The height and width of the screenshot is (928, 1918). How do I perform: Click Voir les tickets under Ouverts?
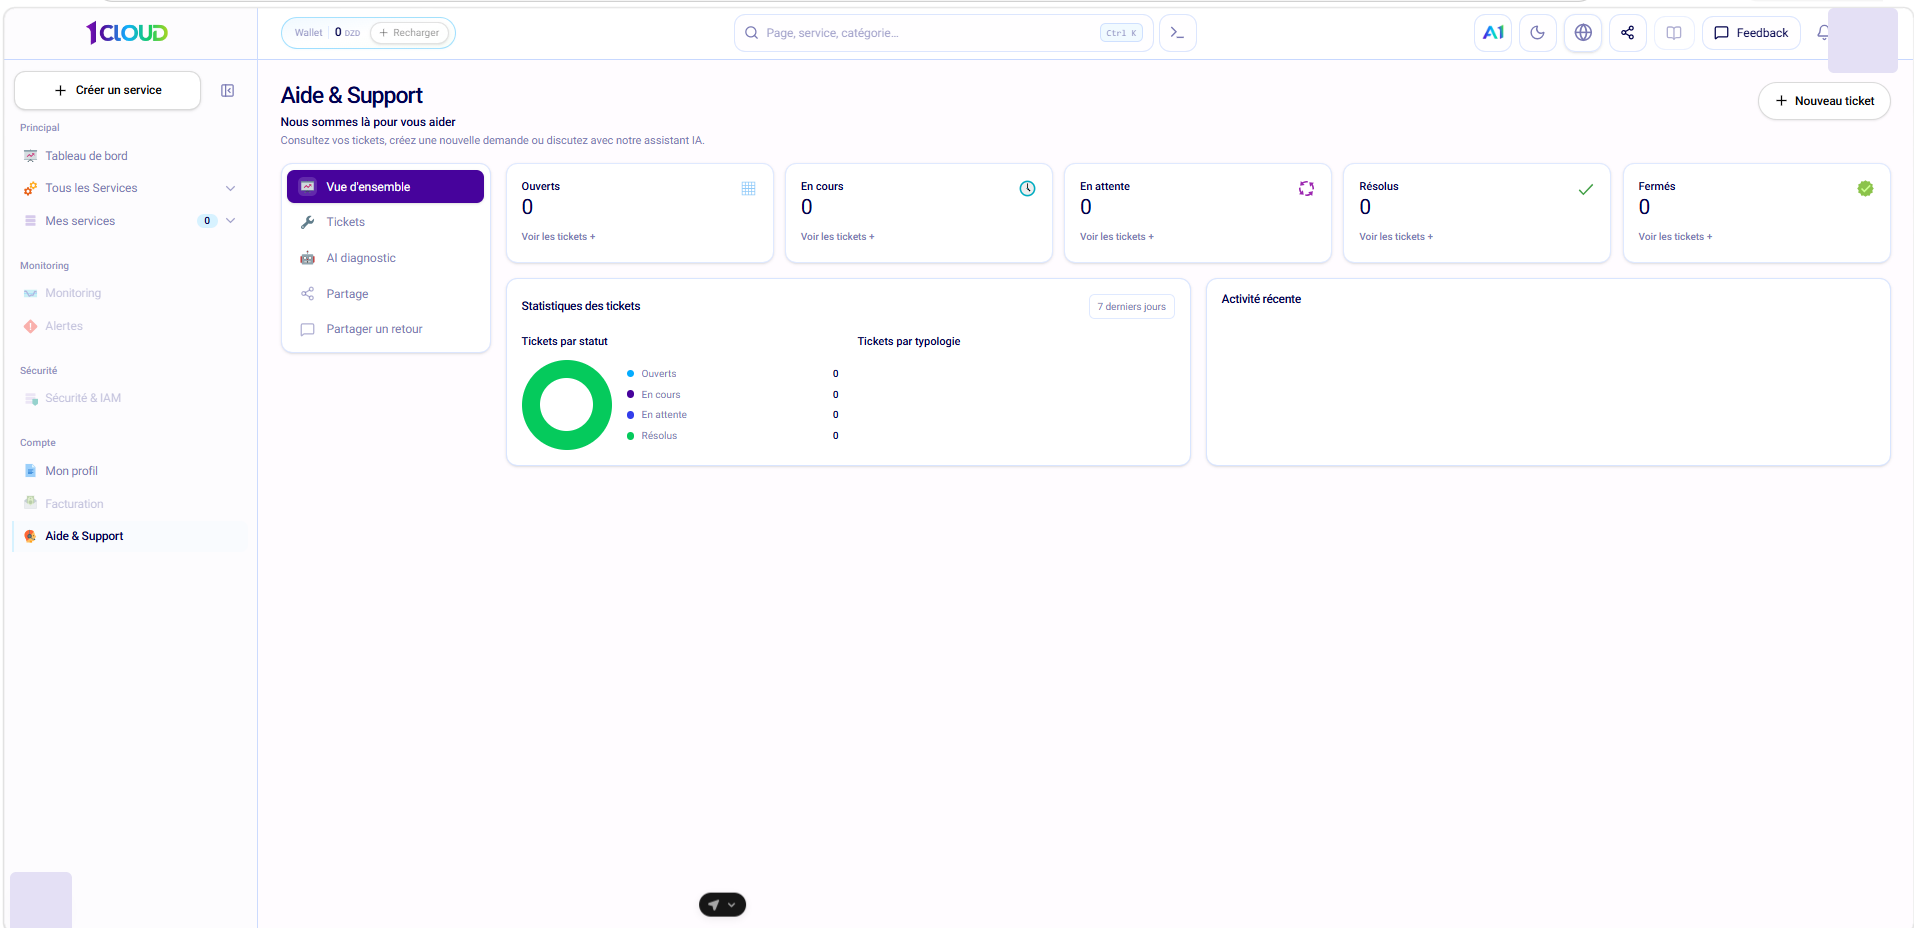point(558,237)
